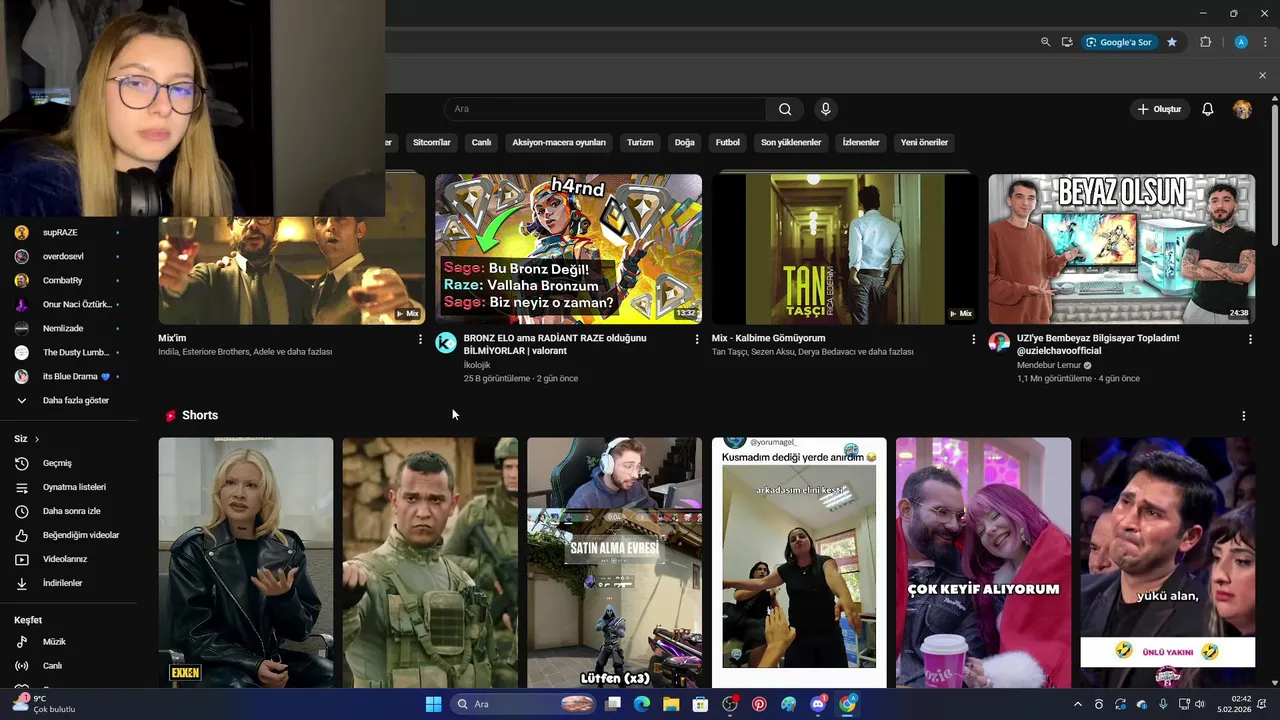This screenshot has width=1280, height=720.
Task: Open the supRAZE subscription
Action: [68, 232]
